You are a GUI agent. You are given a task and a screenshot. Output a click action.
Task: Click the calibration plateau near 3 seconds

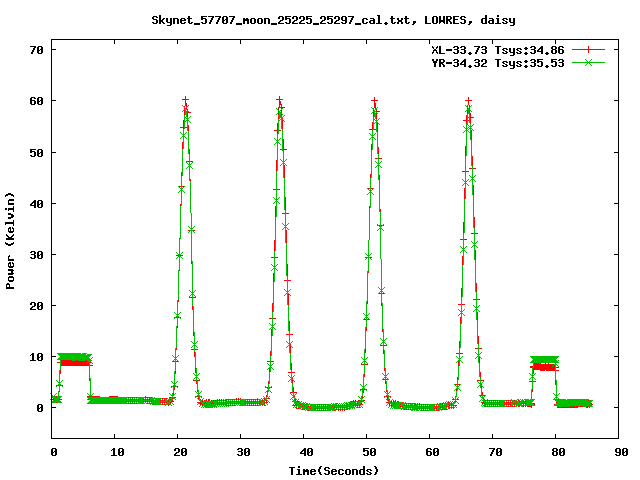click(74, 360)
